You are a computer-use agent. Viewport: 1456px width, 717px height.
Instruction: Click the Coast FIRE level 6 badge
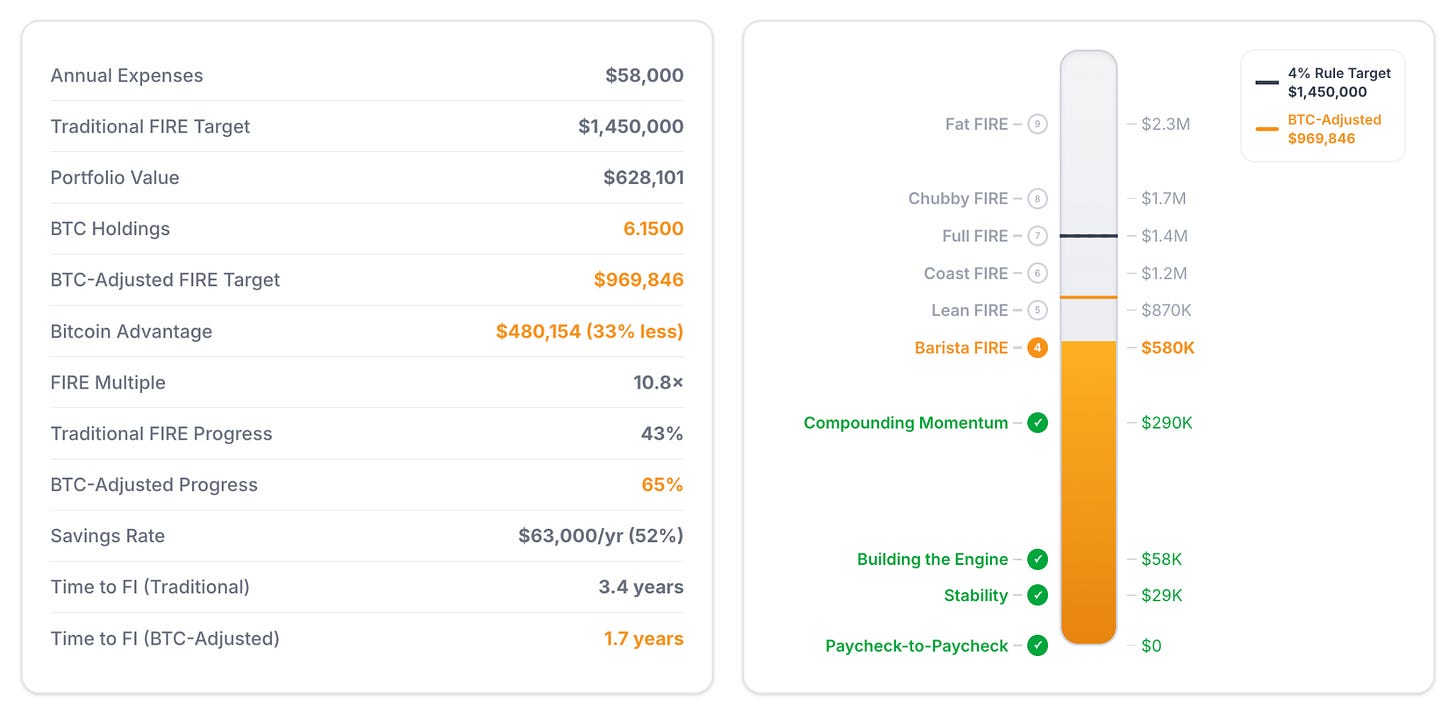coord(1038,274)
